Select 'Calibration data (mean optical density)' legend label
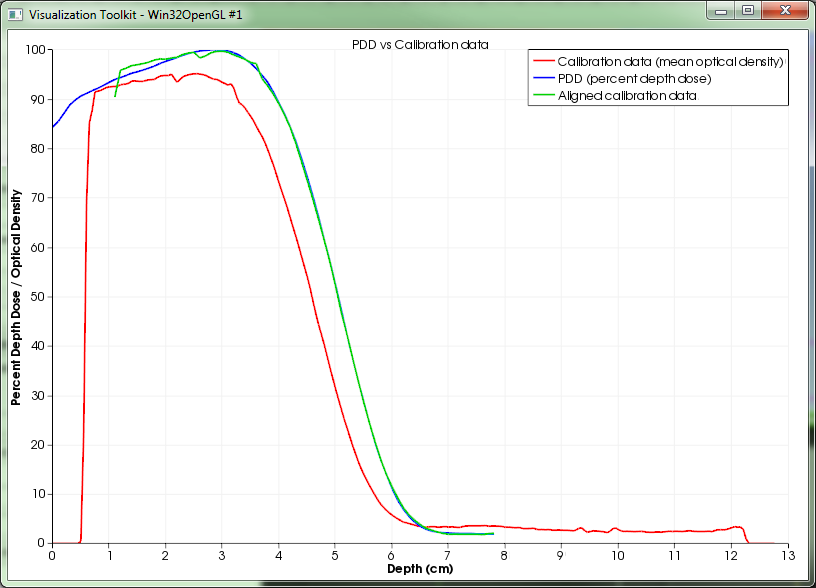816x588 pixels. coord(670,62)
